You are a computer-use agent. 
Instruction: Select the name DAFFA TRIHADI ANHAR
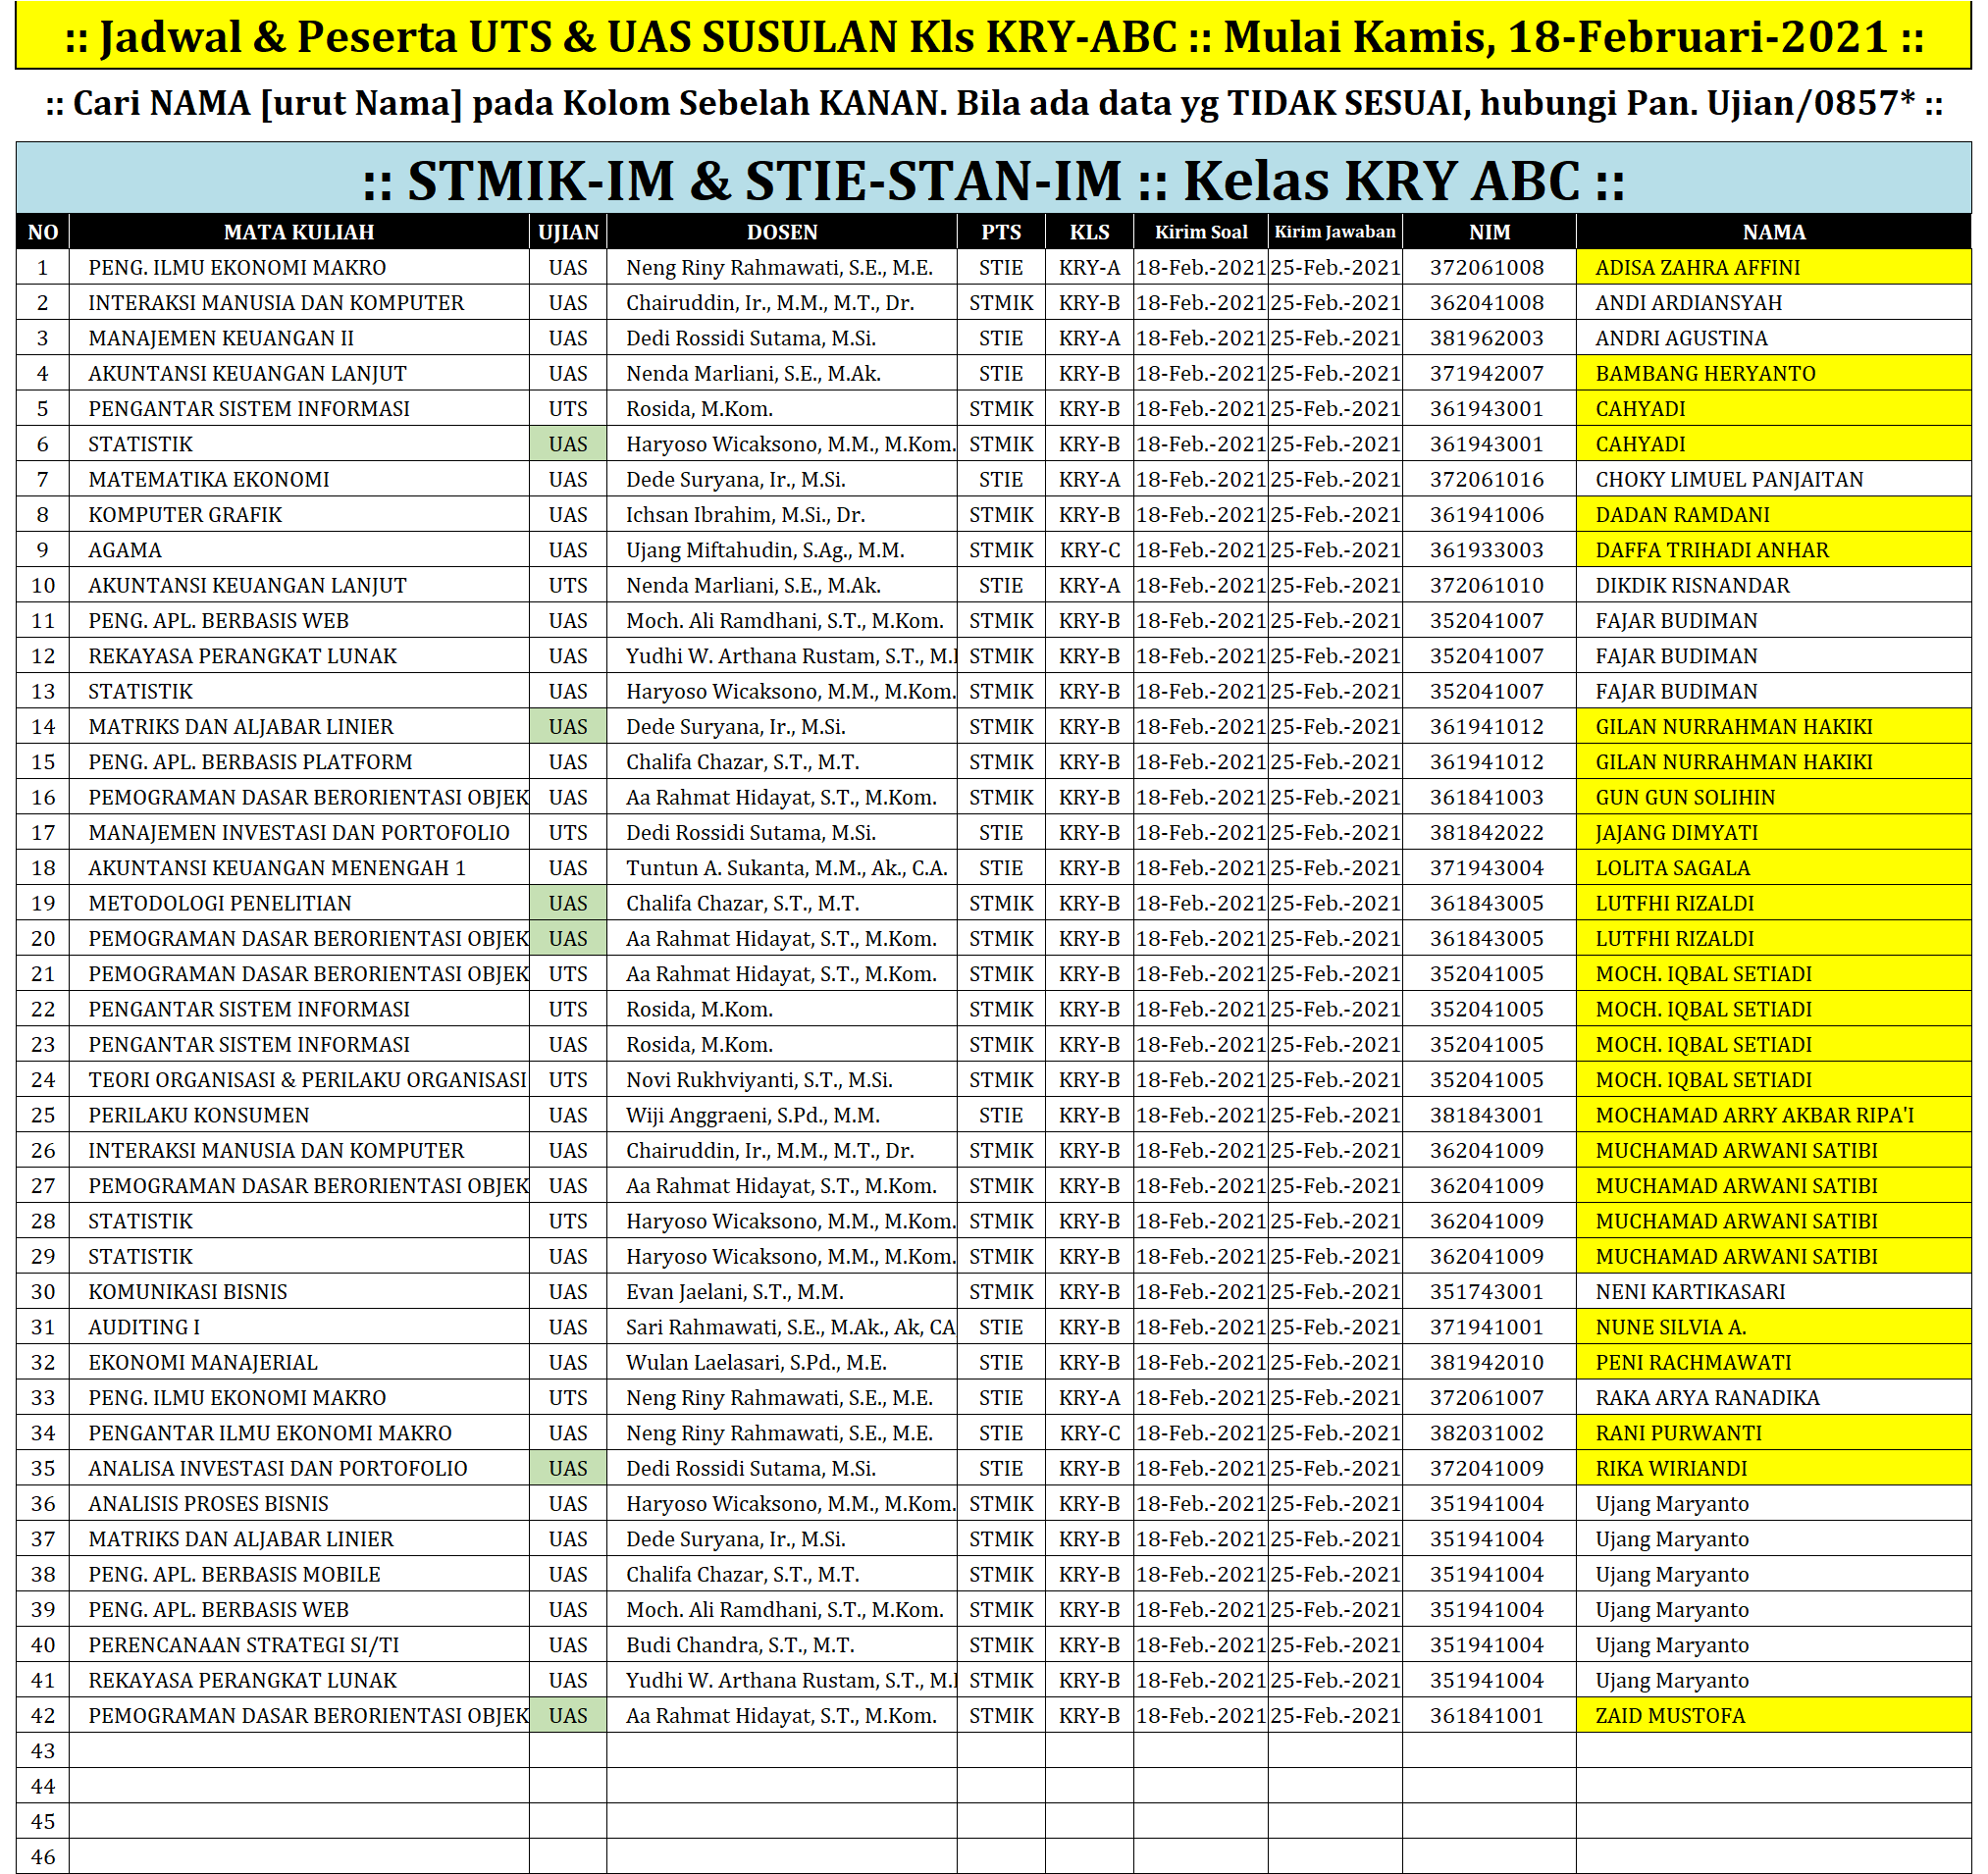pos(1712,550)
